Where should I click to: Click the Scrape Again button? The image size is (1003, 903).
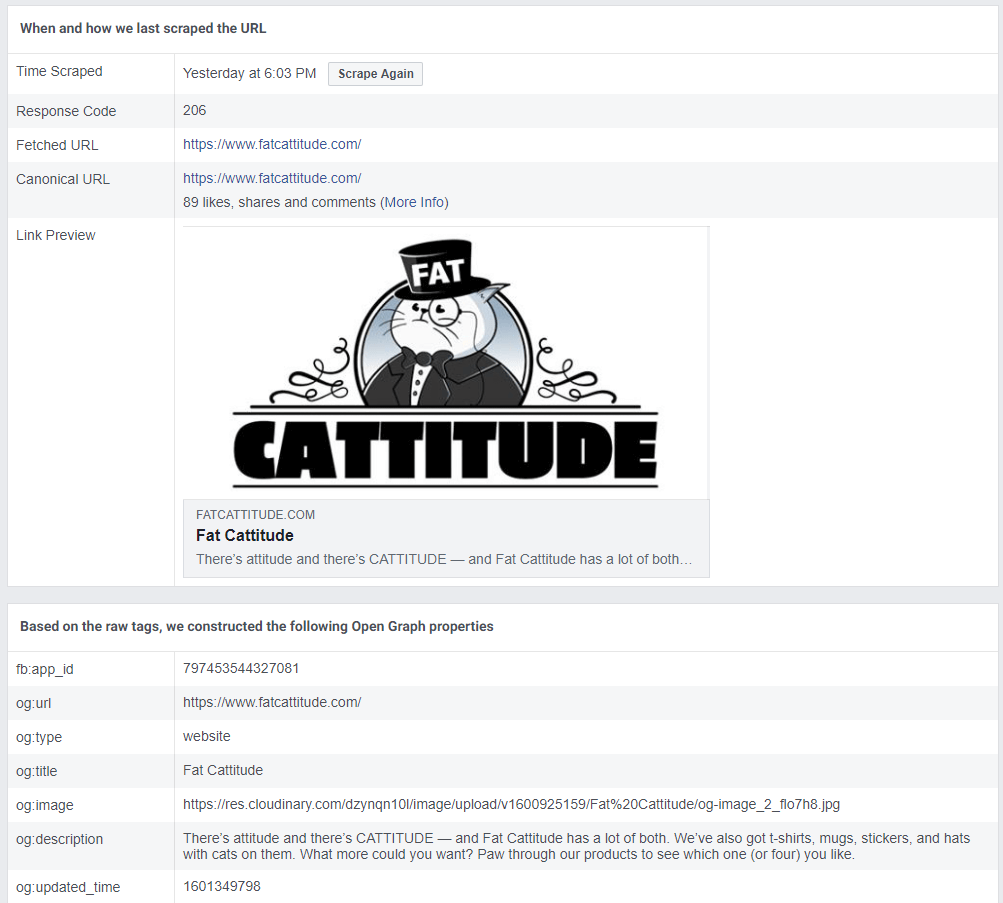tap(375, 74)
